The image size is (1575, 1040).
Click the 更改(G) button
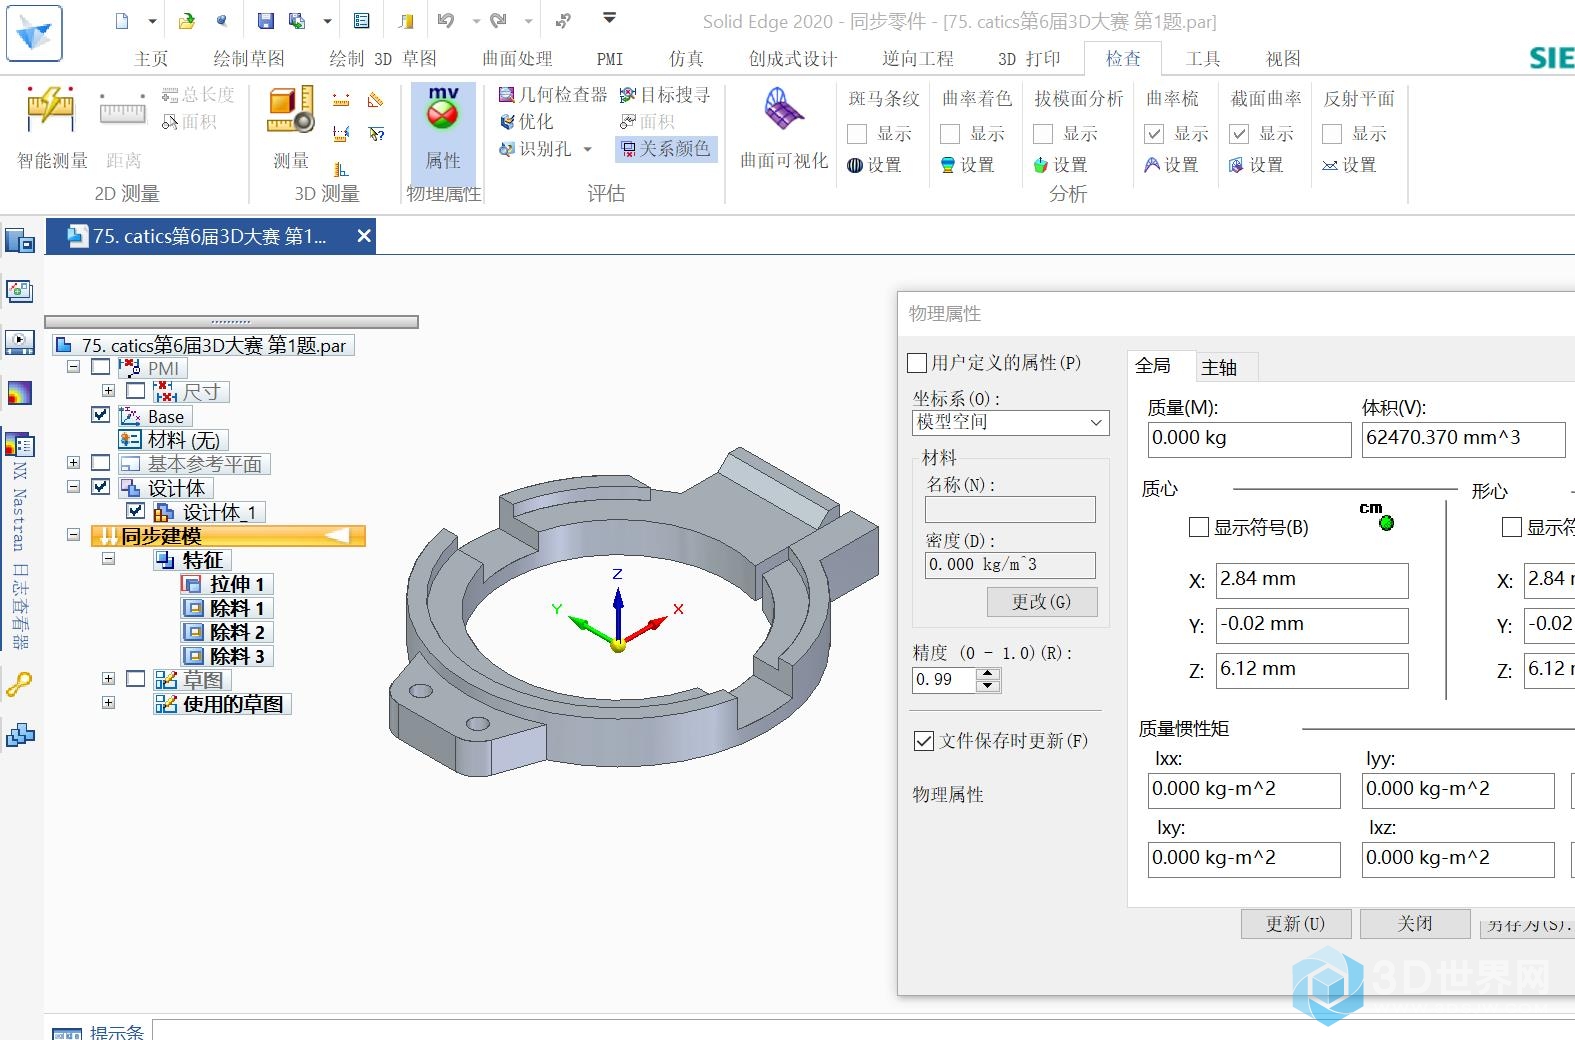(1041, 602)
